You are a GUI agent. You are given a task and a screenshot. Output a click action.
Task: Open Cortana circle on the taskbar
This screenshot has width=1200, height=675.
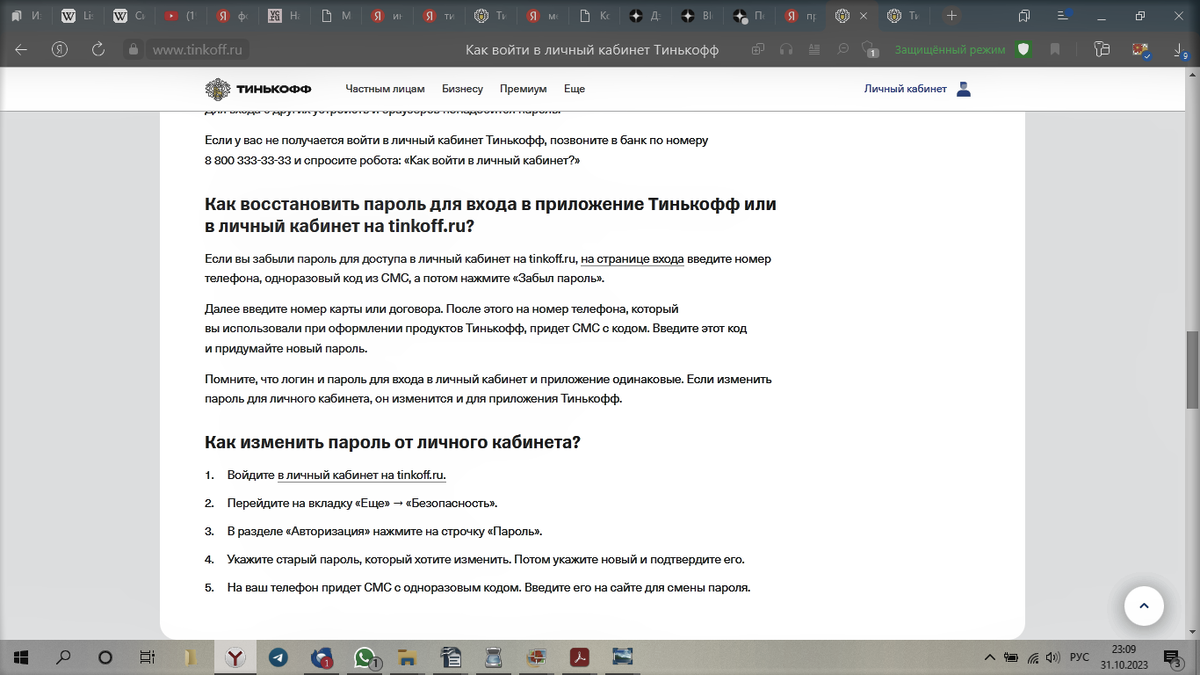click(106, 657)
